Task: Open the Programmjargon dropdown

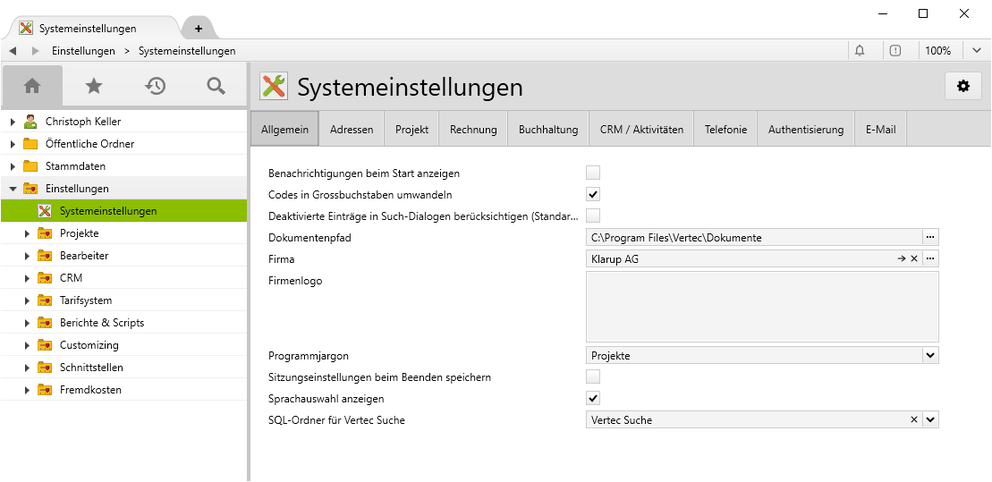Action: tap(930, 355)
